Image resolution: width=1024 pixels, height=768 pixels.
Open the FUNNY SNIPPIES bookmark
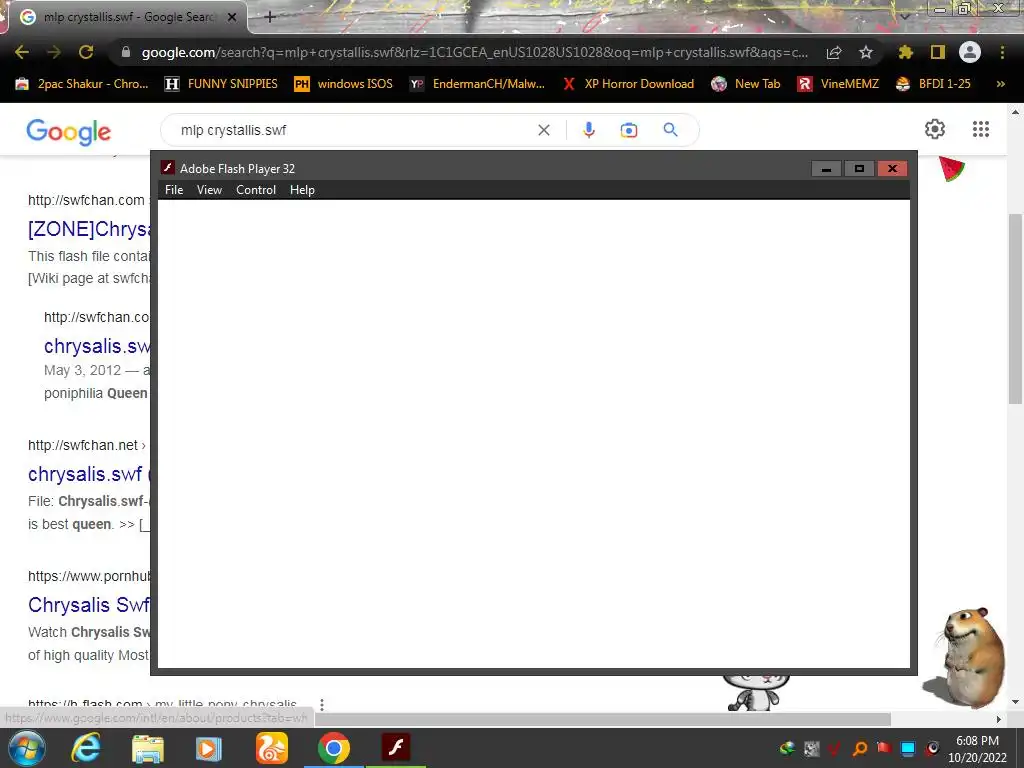(x=221, y=84)
